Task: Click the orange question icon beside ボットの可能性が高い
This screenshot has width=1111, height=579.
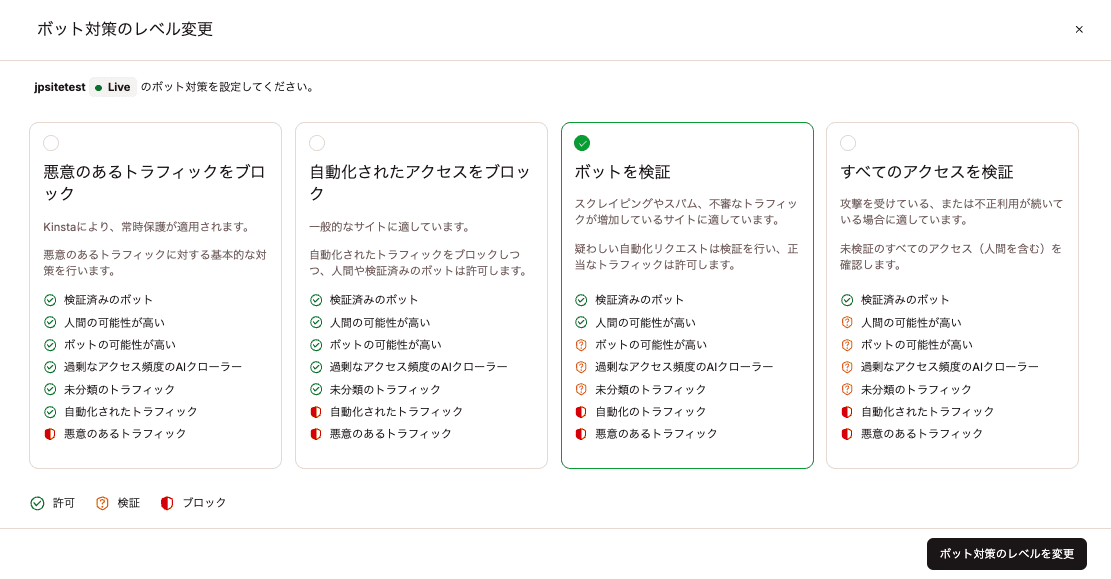Action: 581,344
